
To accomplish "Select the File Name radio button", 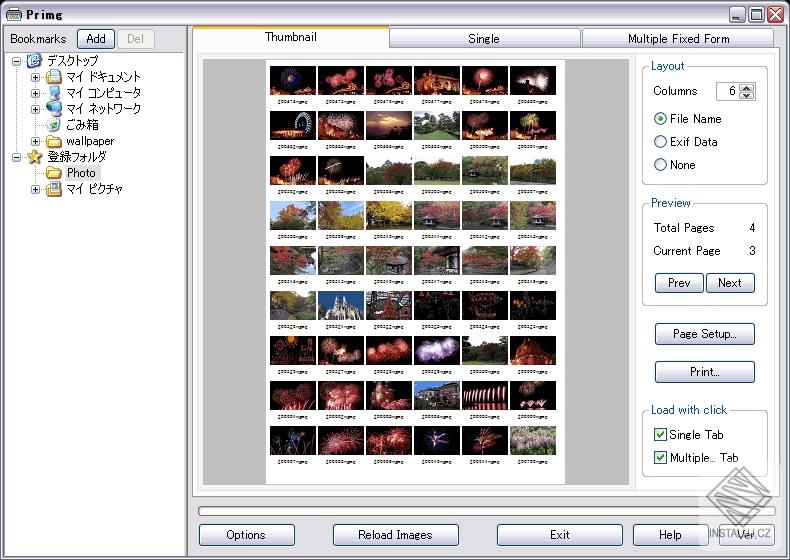I will (660, 119).
